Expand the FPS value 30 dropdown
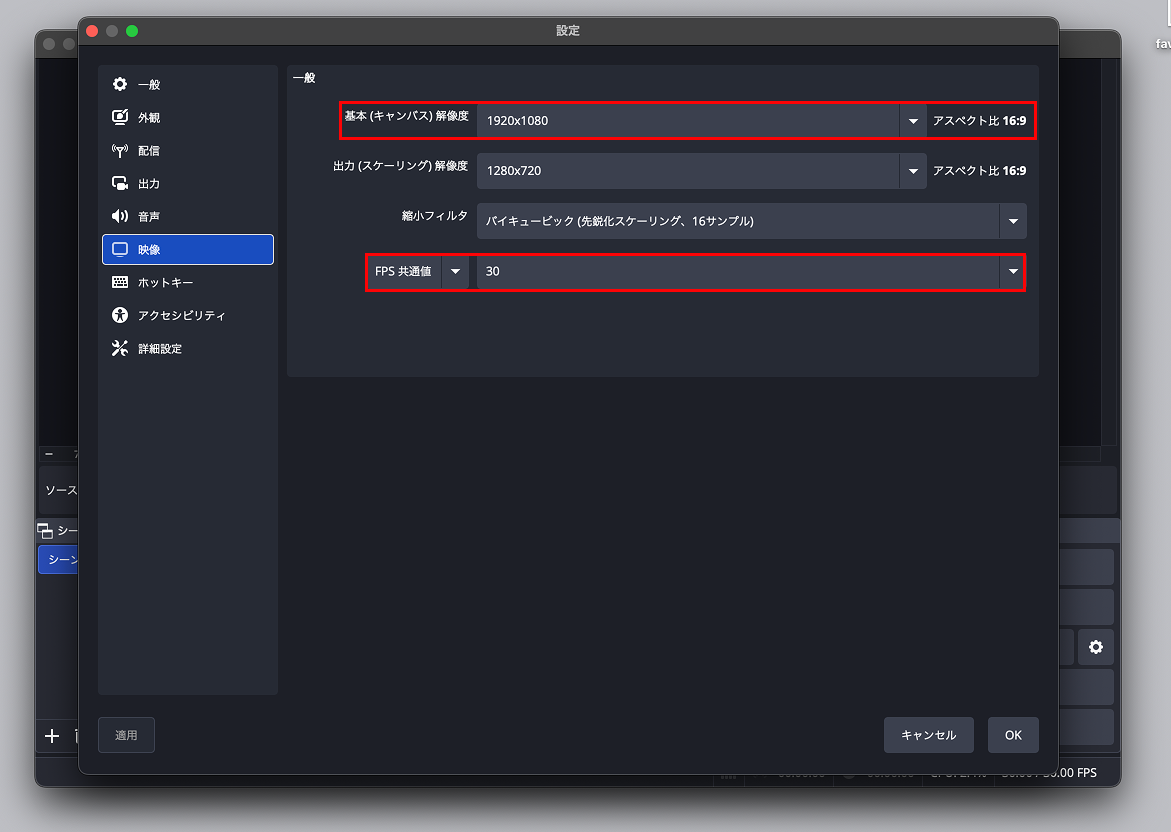The width and height of the screenshot is (1171, 832). click(1013, 271)
